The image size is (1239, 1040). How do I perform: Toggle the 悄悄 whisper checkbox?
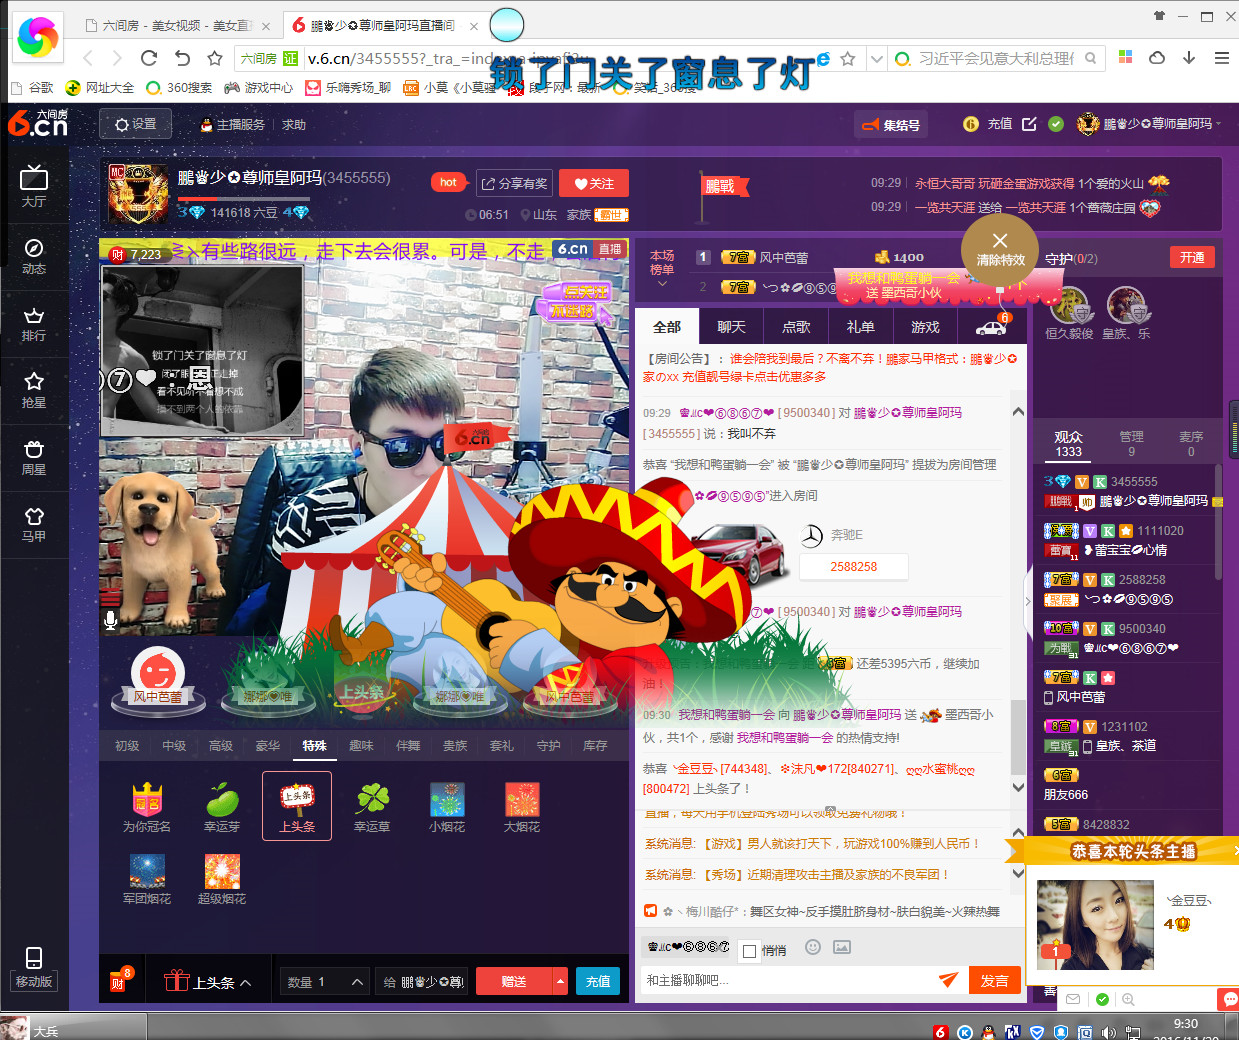point(750,951)
